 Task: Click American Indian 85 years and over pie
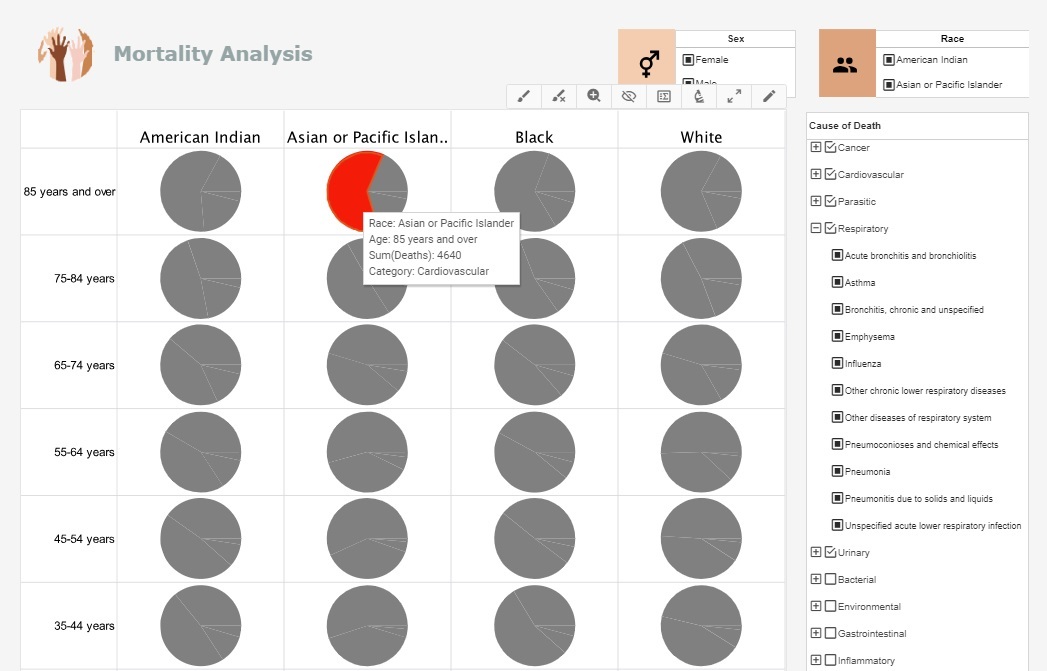tap(200, 192)
